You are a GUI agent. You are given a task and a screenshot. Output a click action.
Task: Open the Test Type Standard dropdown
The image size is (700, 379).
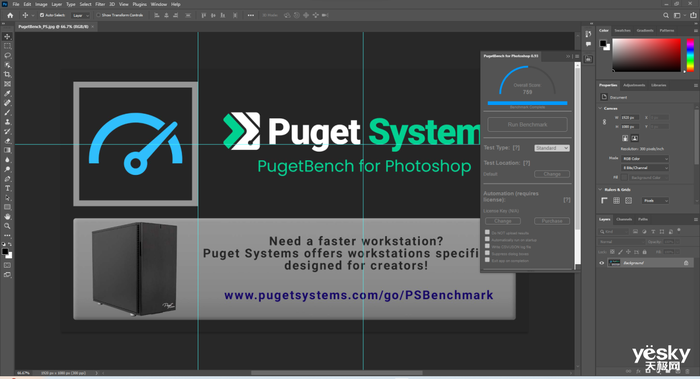tap(552, 148)
